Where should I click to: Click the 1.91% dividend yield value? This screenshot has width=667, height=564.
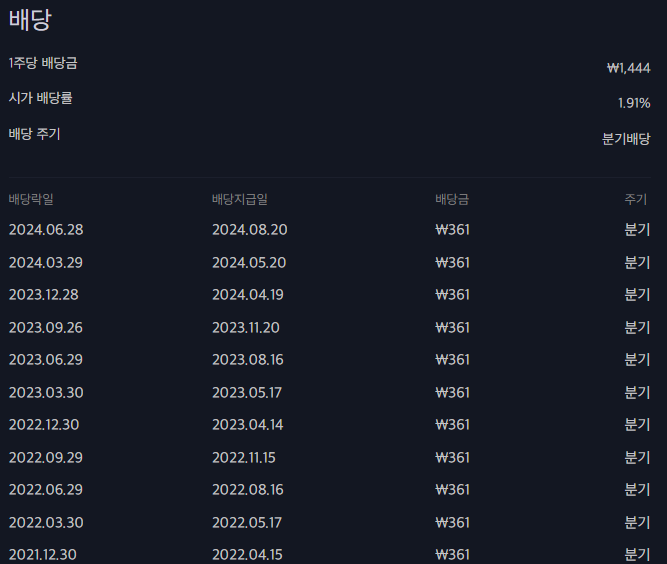tap(634, 103)
